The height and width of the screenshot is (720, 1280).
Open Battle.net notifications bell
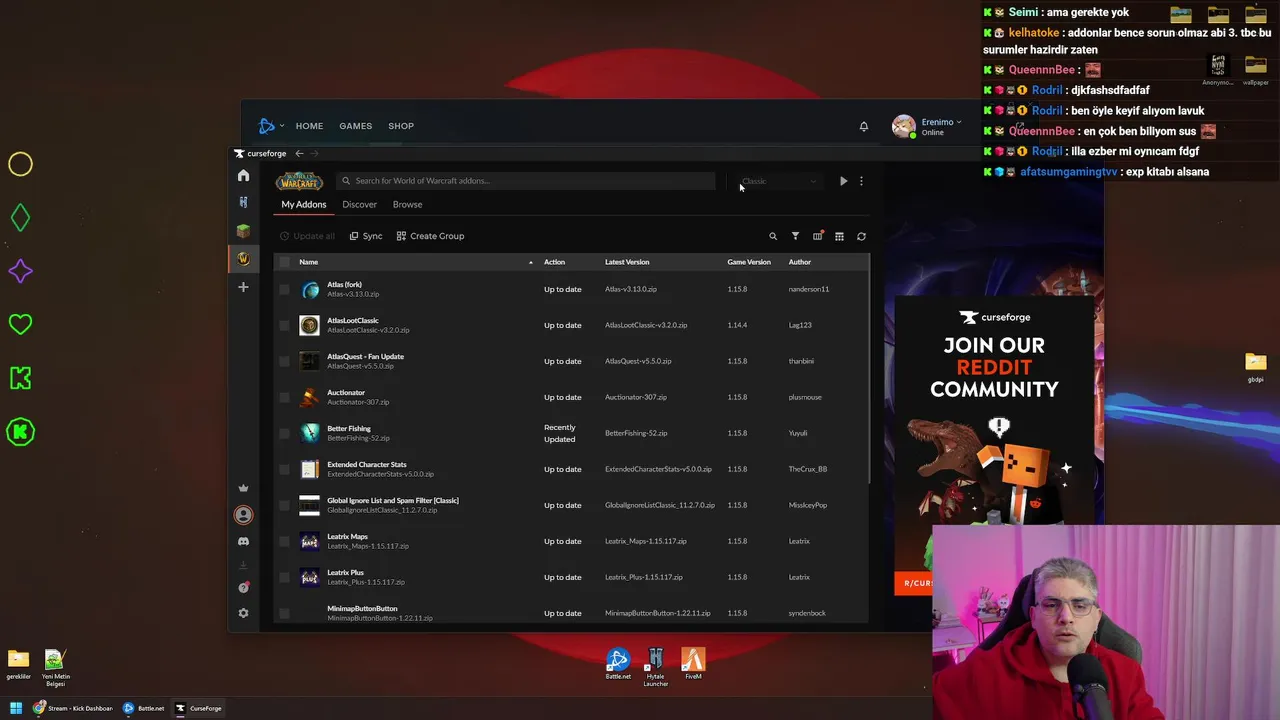pos(864,126)
